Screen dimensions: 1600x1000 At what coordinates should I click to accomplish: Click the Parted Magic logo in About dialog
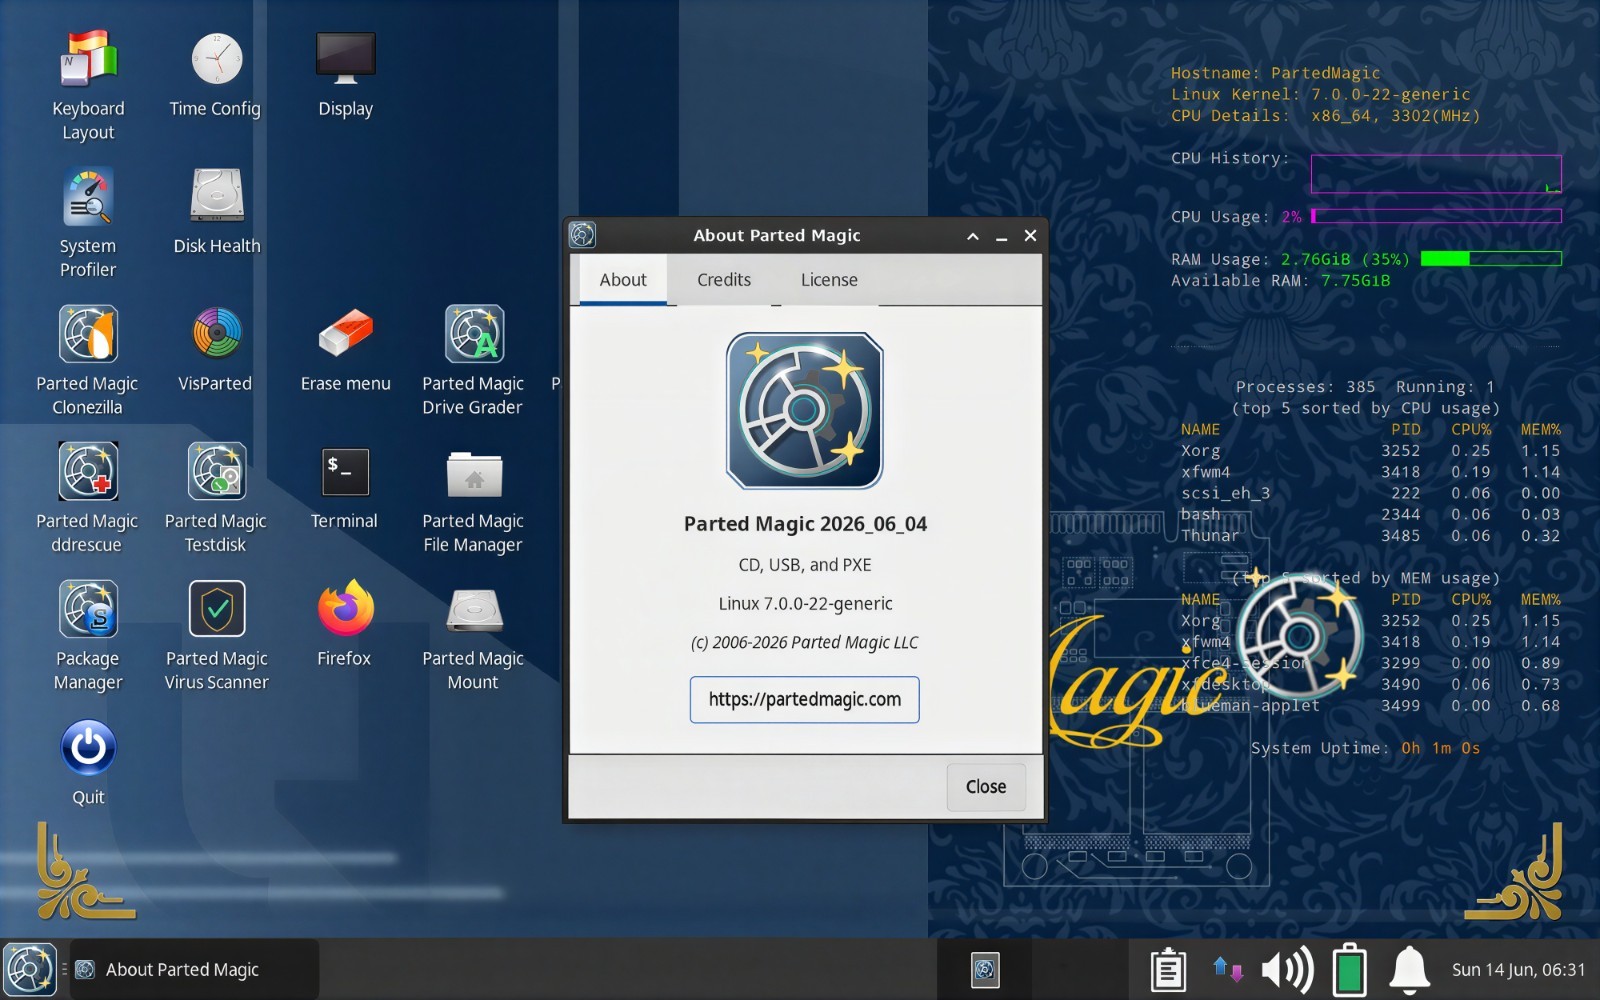(805, 411)
